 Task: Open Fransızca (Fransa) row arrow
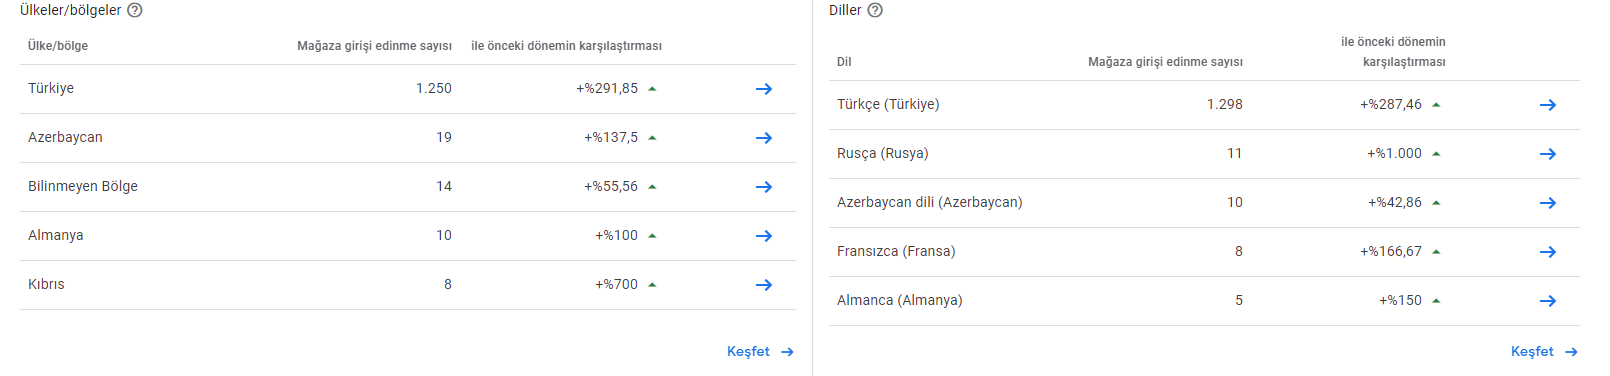tap(1548, 252)
